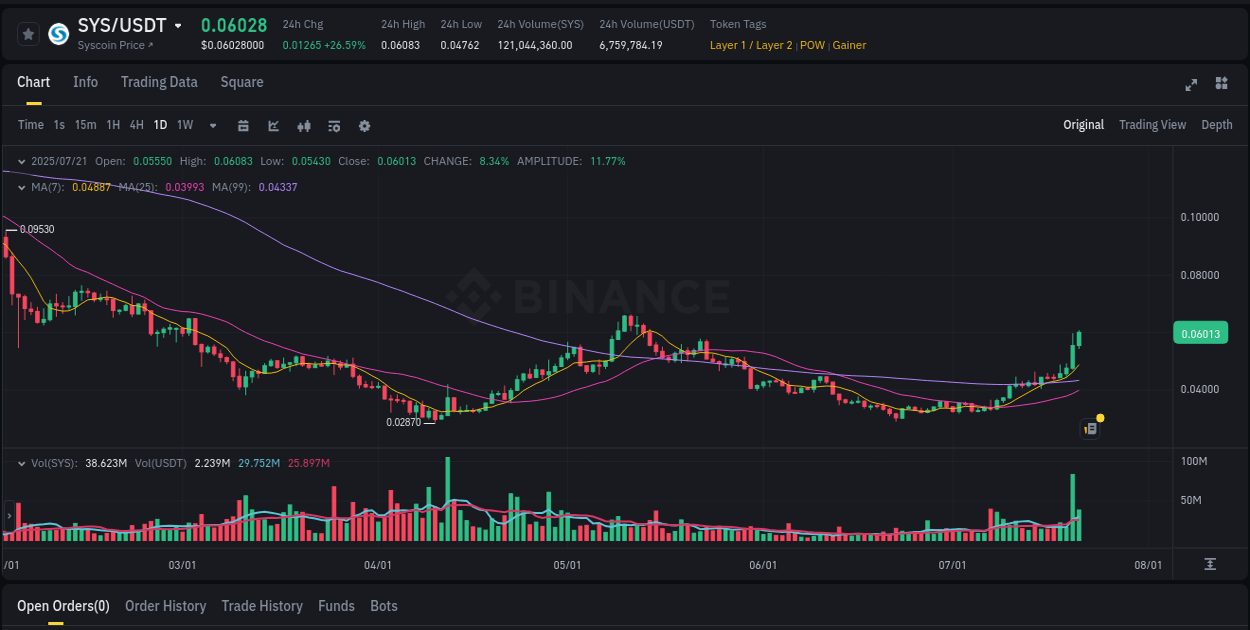Open the trading panel icon near the chart
The height and width of the screenshot is (630, 1250).
[1090, 428]
